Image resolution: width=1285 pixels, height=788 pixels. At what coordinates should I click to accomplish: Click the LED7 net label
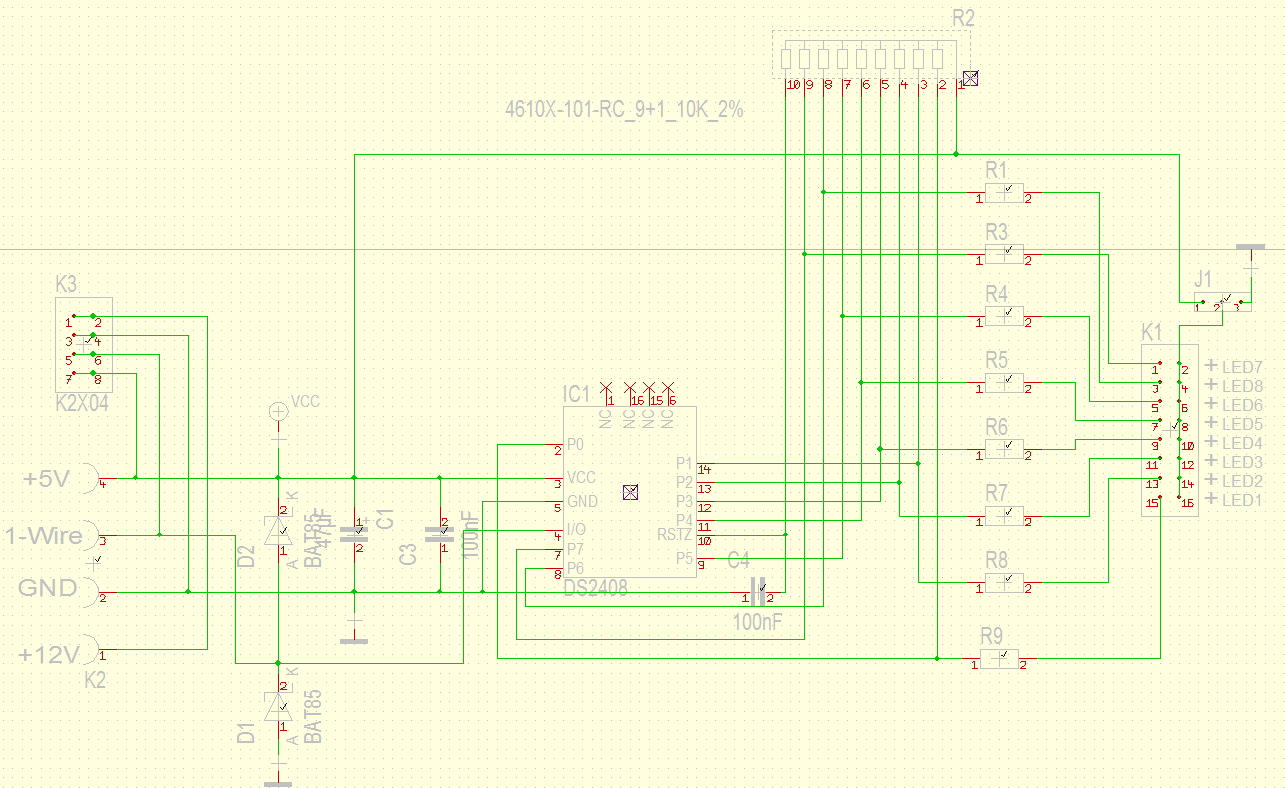pyautogui.click(x=1243, y=367)
